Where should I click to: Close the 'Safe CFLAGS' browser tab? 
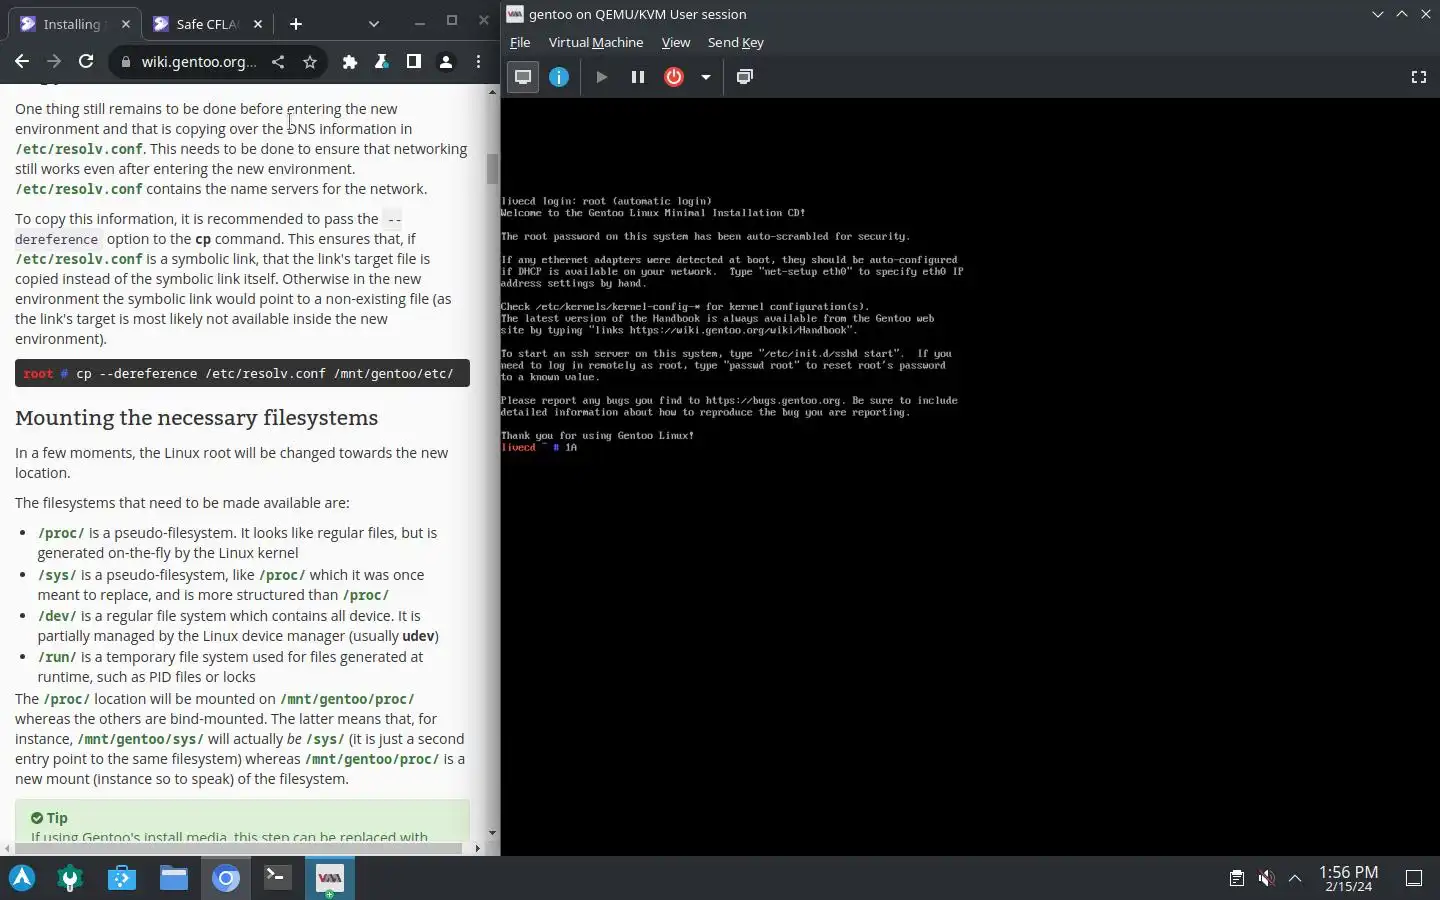(x=258, y=24)
